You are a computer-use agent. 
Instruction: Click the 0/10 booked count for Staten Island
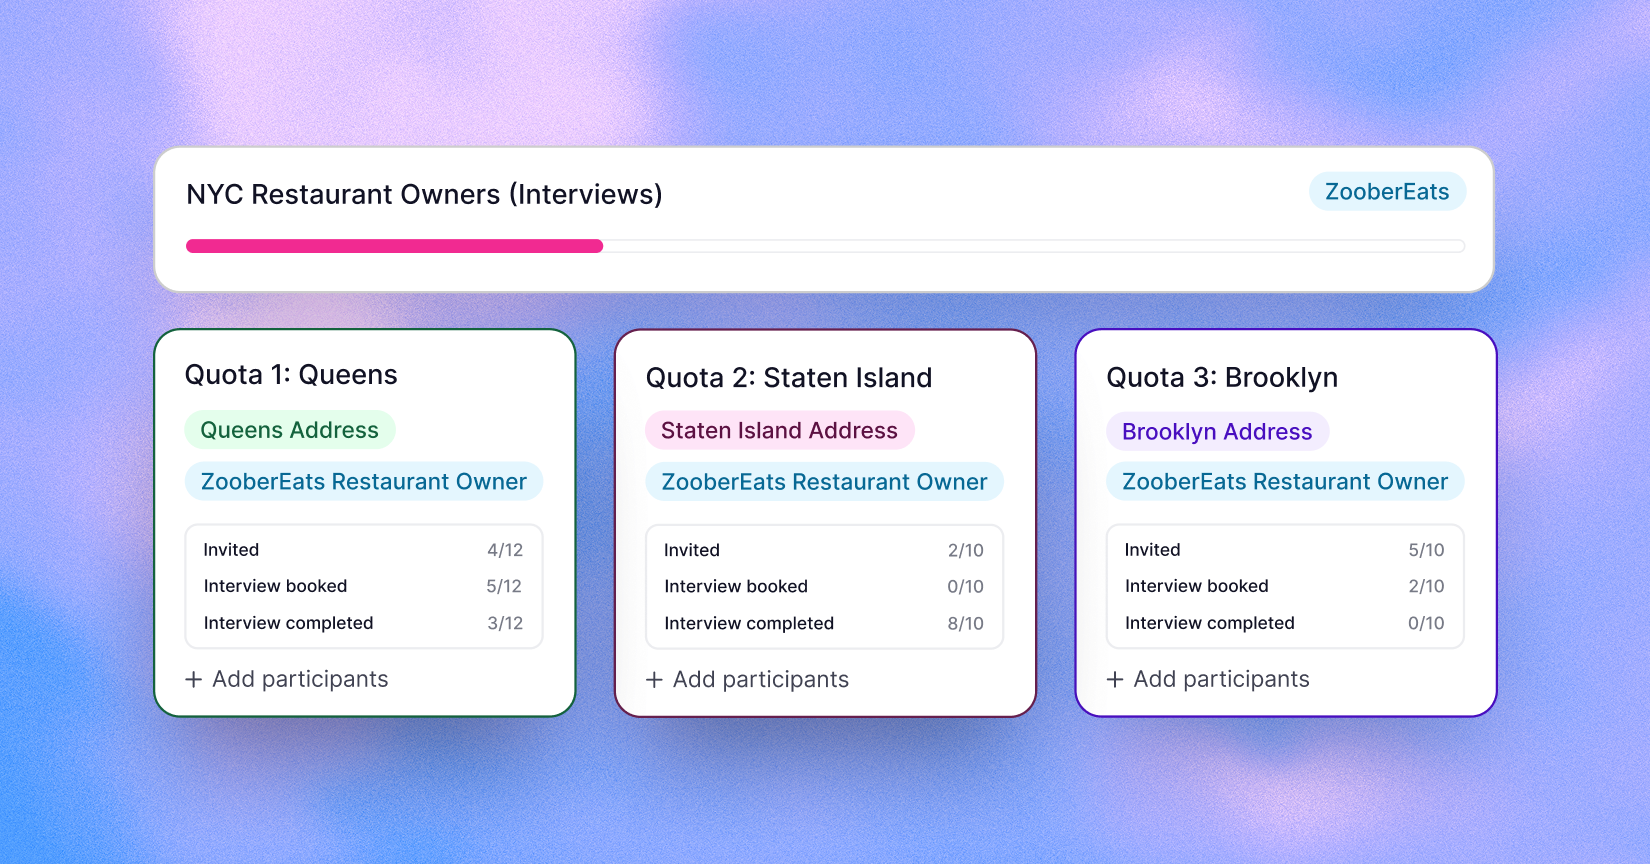coord(966,587)
